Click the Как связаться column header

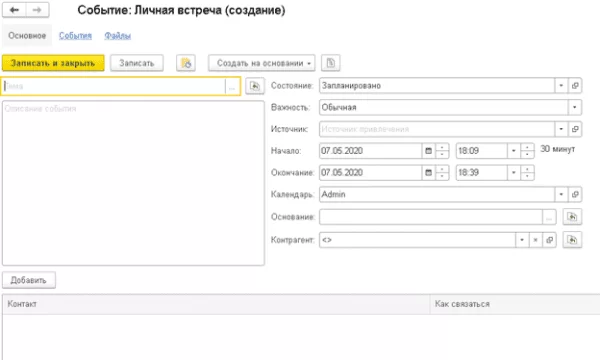(x=515, y=304)
